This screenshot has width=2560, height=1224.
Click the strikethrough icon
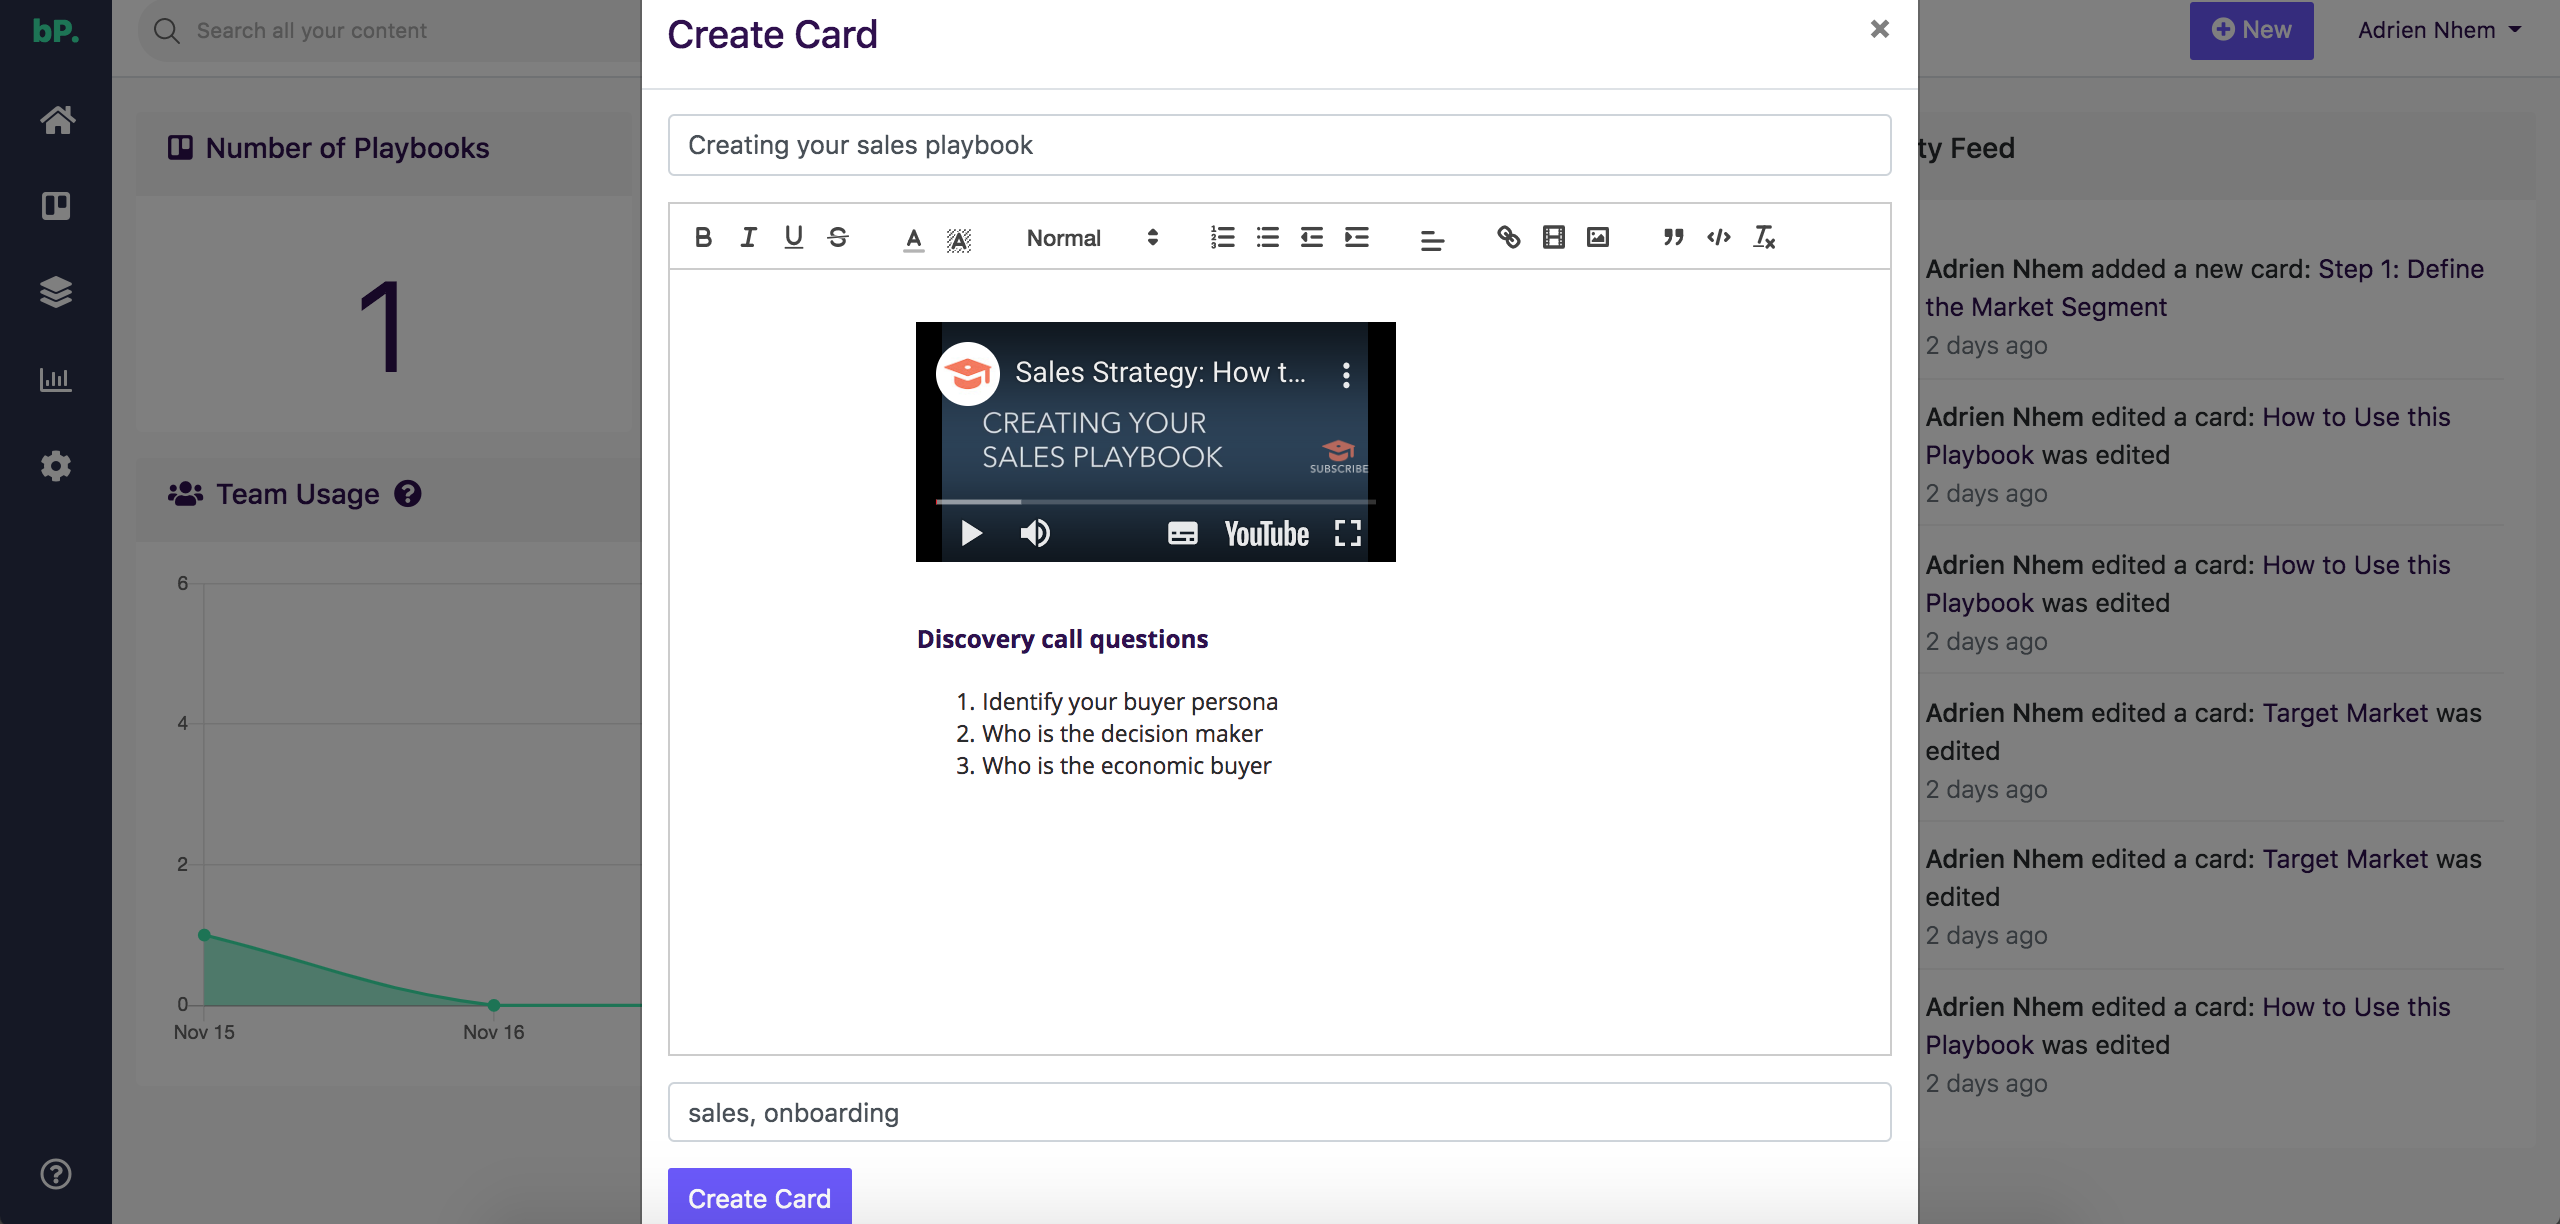tap(838, 237)
